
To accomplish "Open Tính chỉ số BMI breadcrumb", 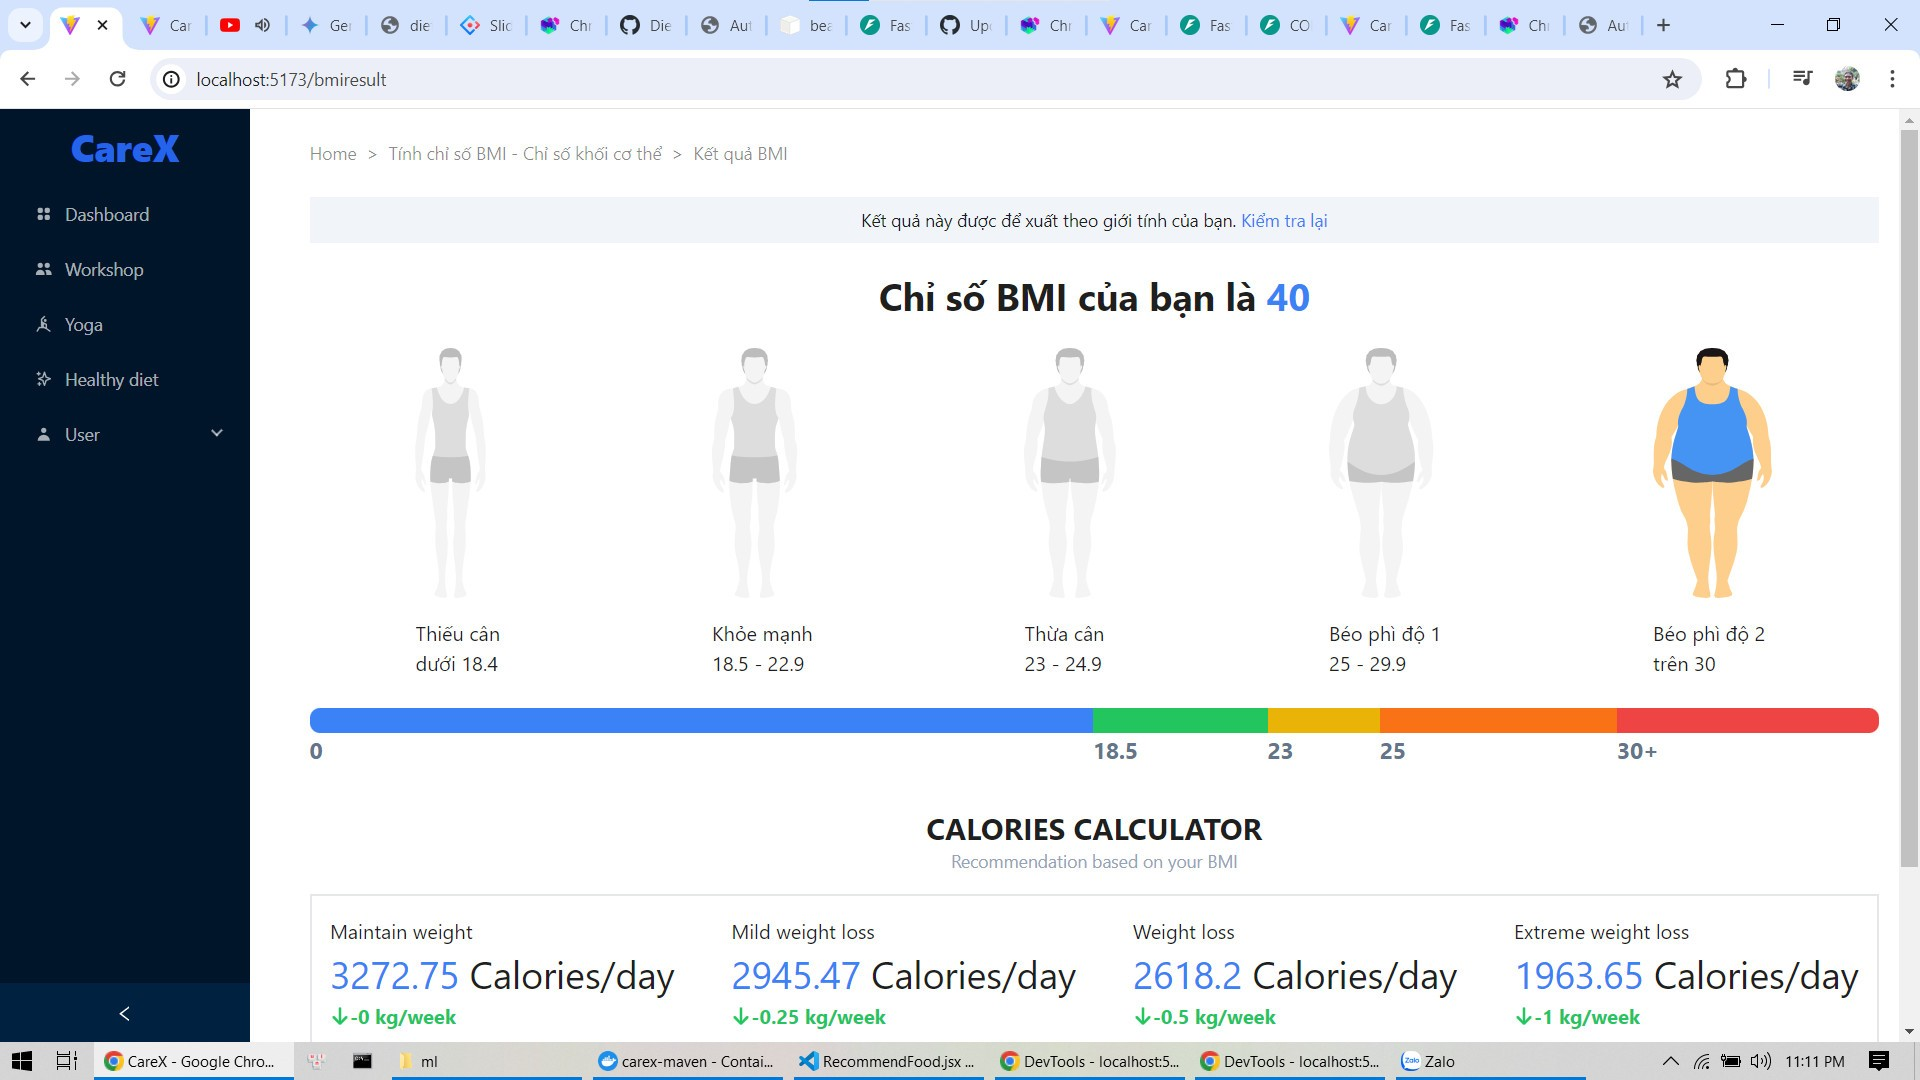I will (x=525, y=154).
